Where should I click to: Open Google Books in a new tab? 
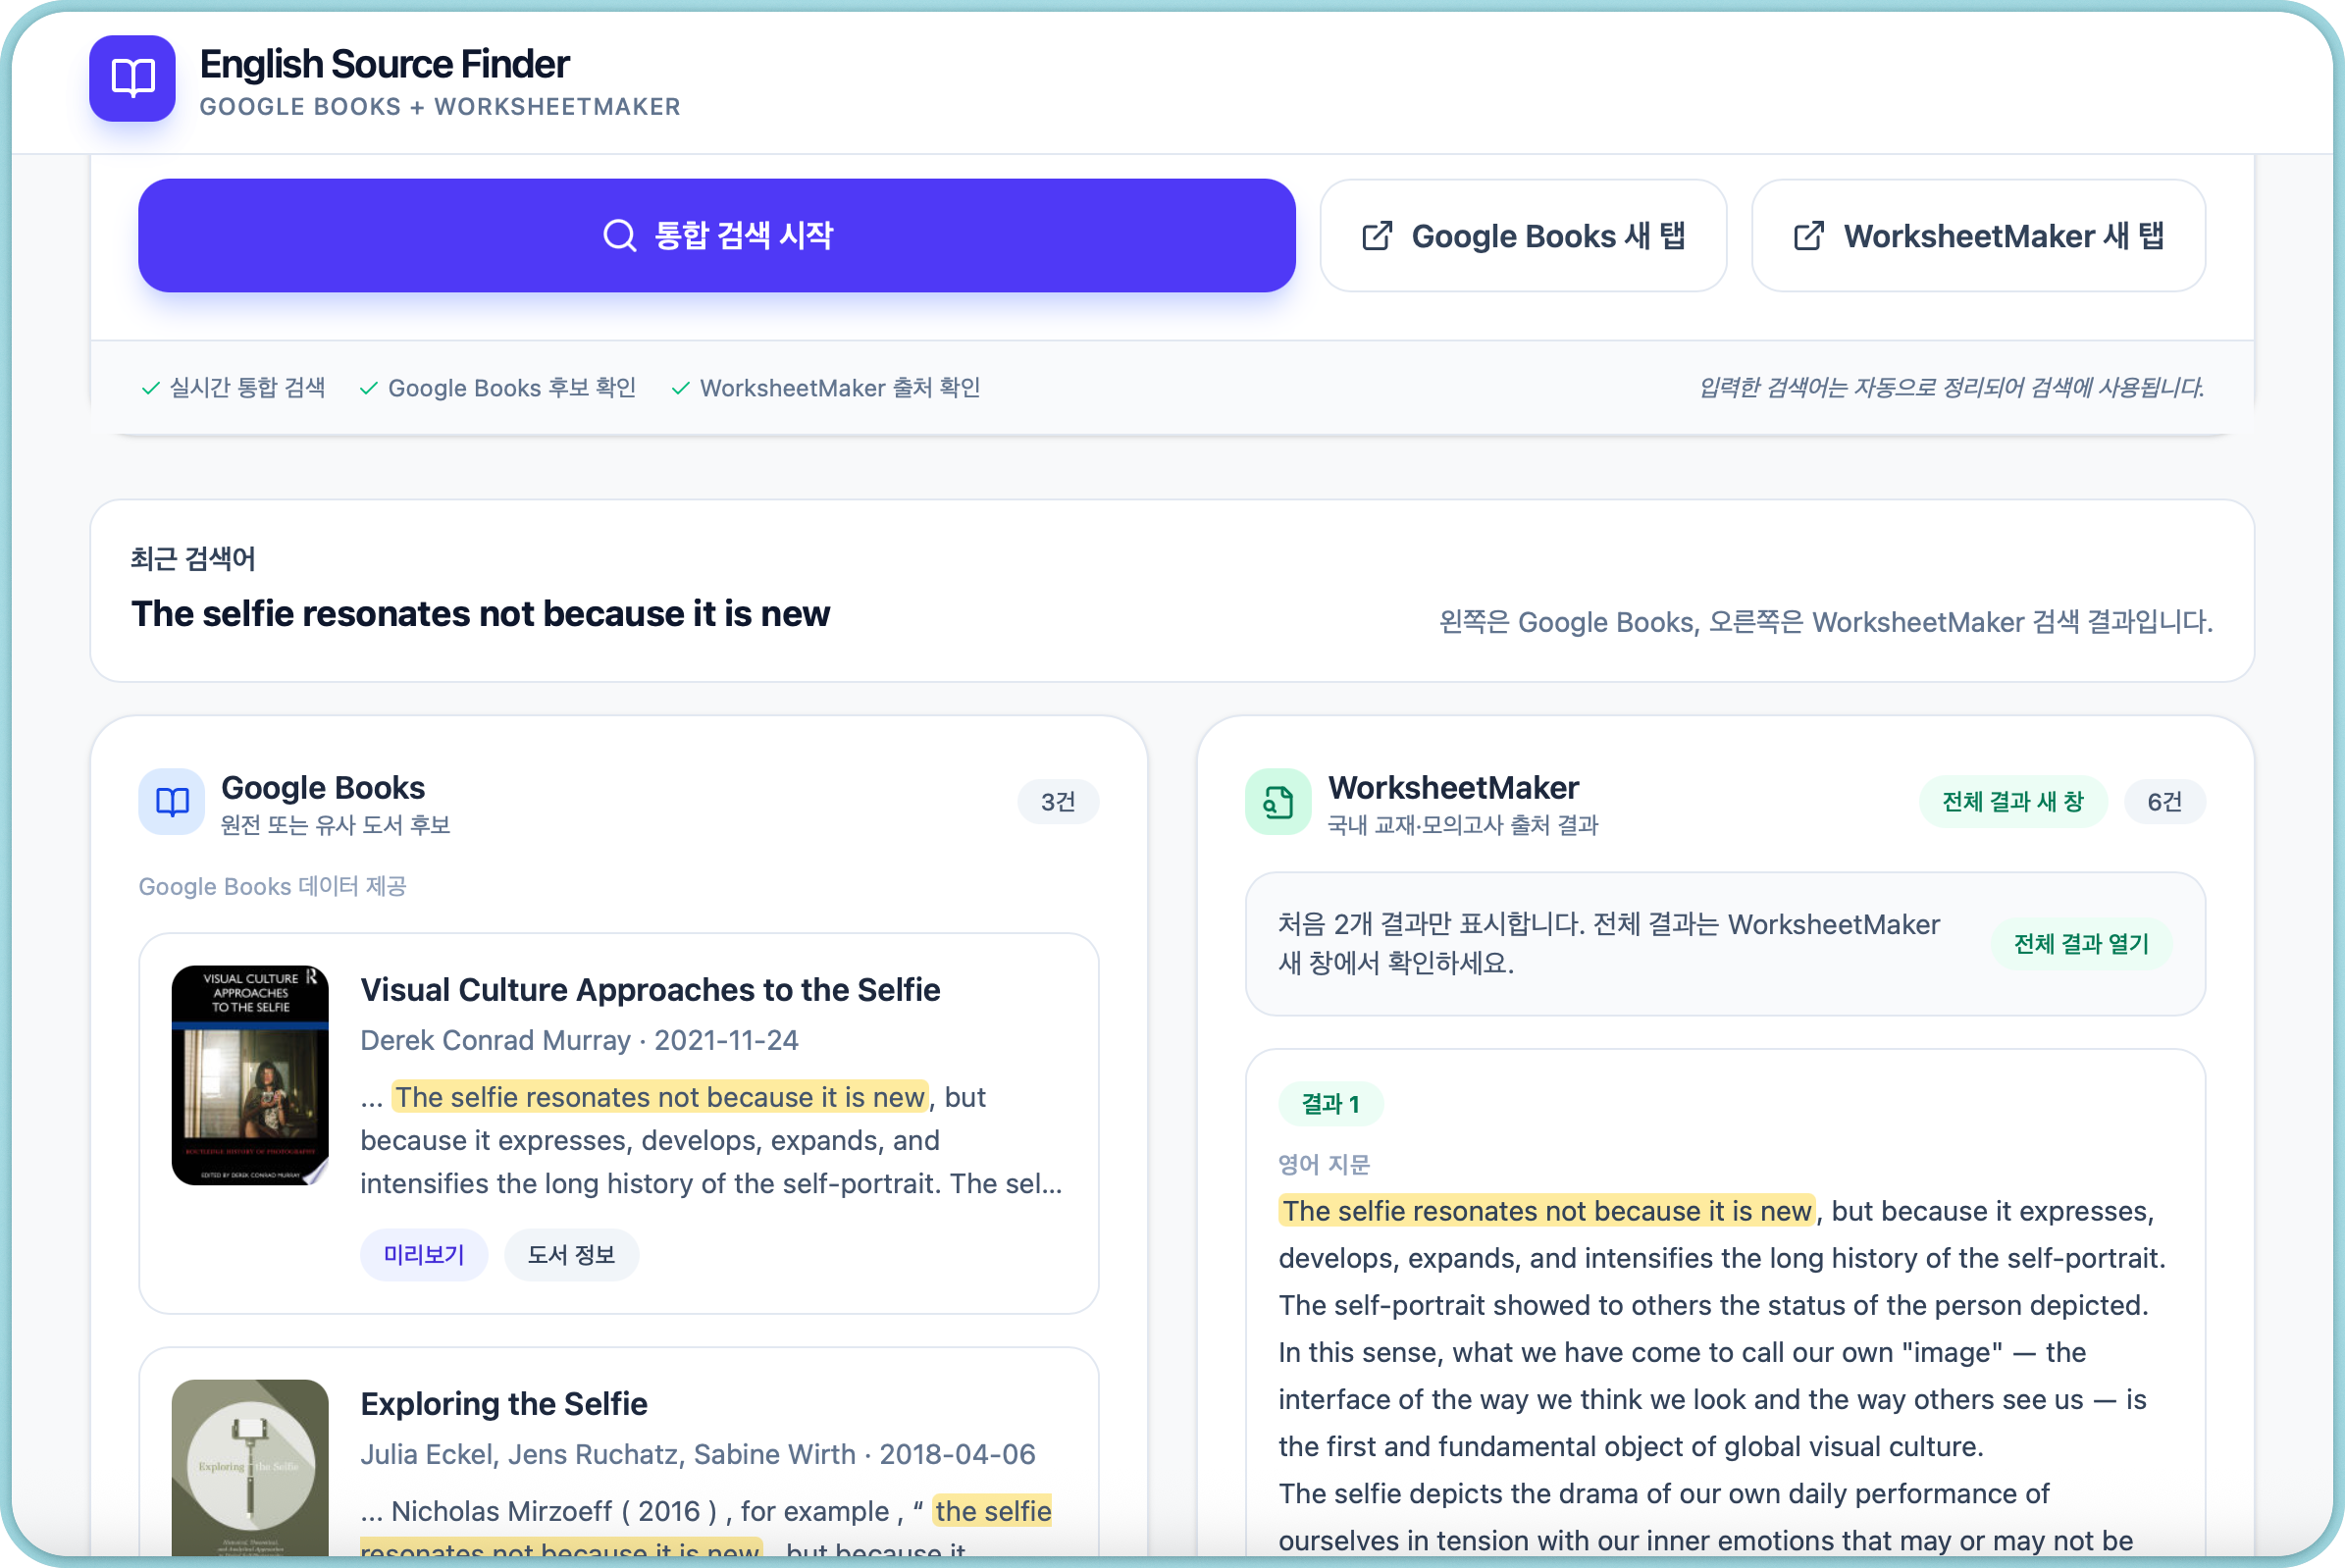tap(1522, 236)
